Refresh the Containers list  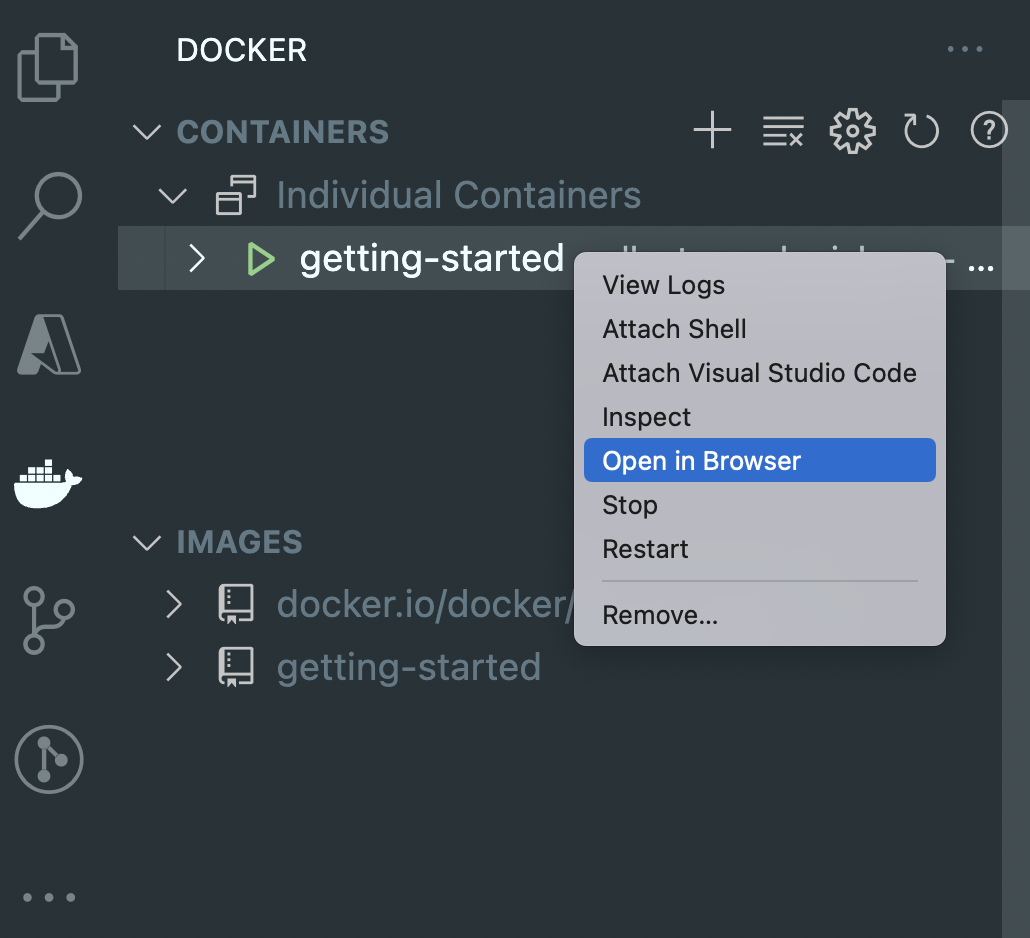(x=920, y=130)
